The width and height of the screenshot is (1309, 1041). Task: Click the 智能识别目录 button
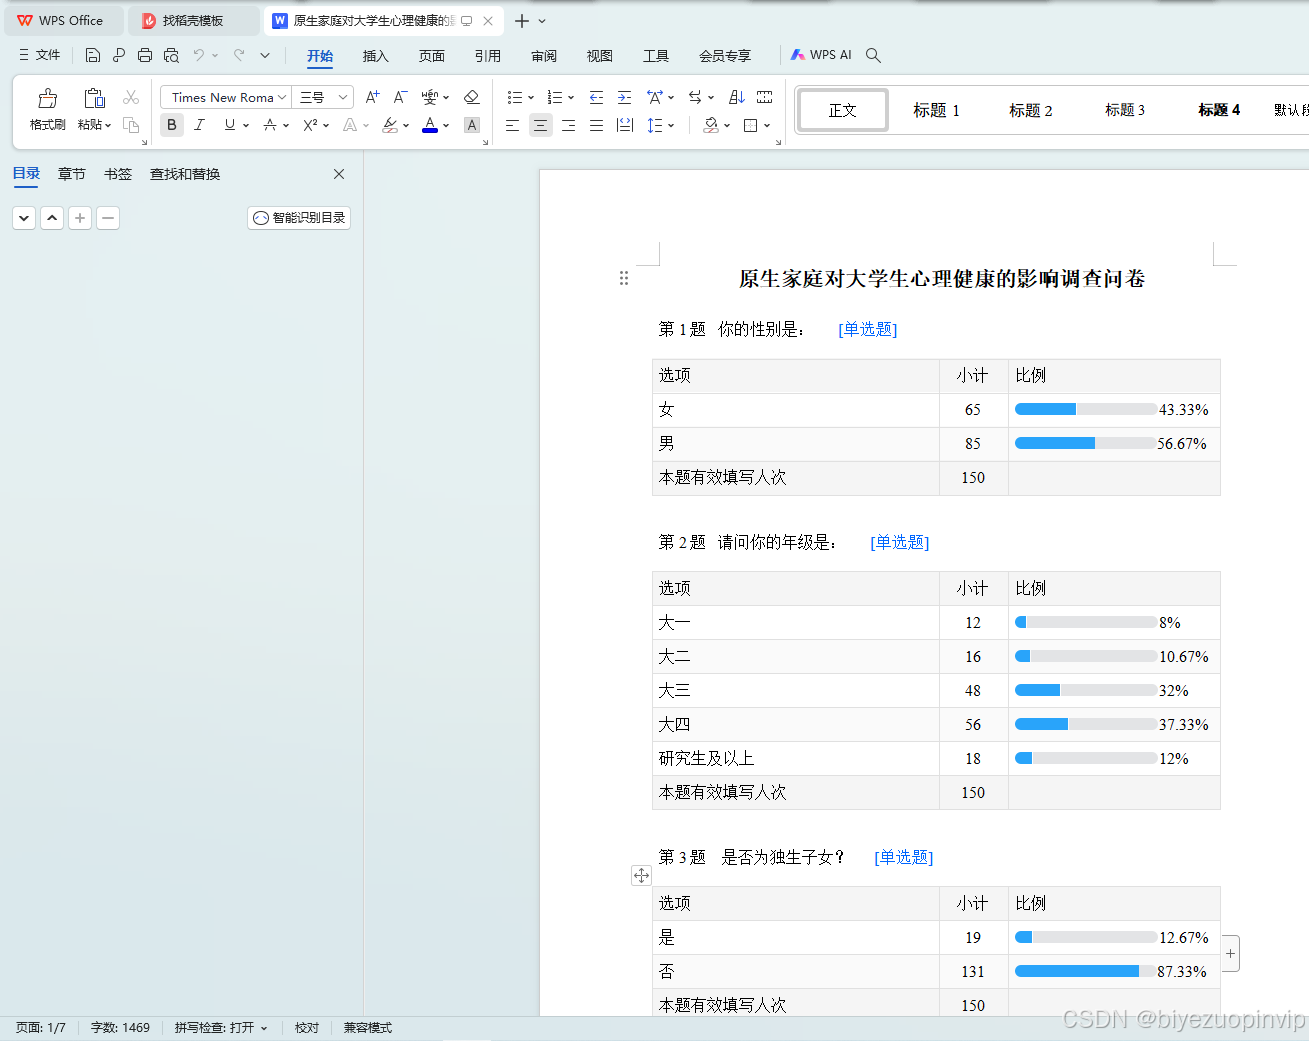pyautogui.click(x=299, y=218)
